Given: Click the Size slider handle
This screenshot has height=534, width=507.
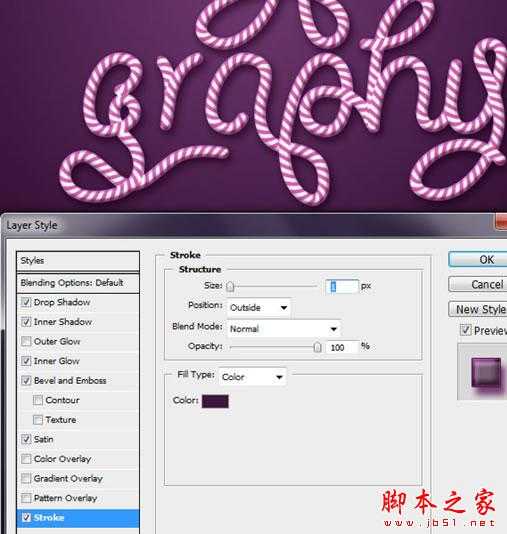Looking at the screenshot, I should tap(230, 286).
